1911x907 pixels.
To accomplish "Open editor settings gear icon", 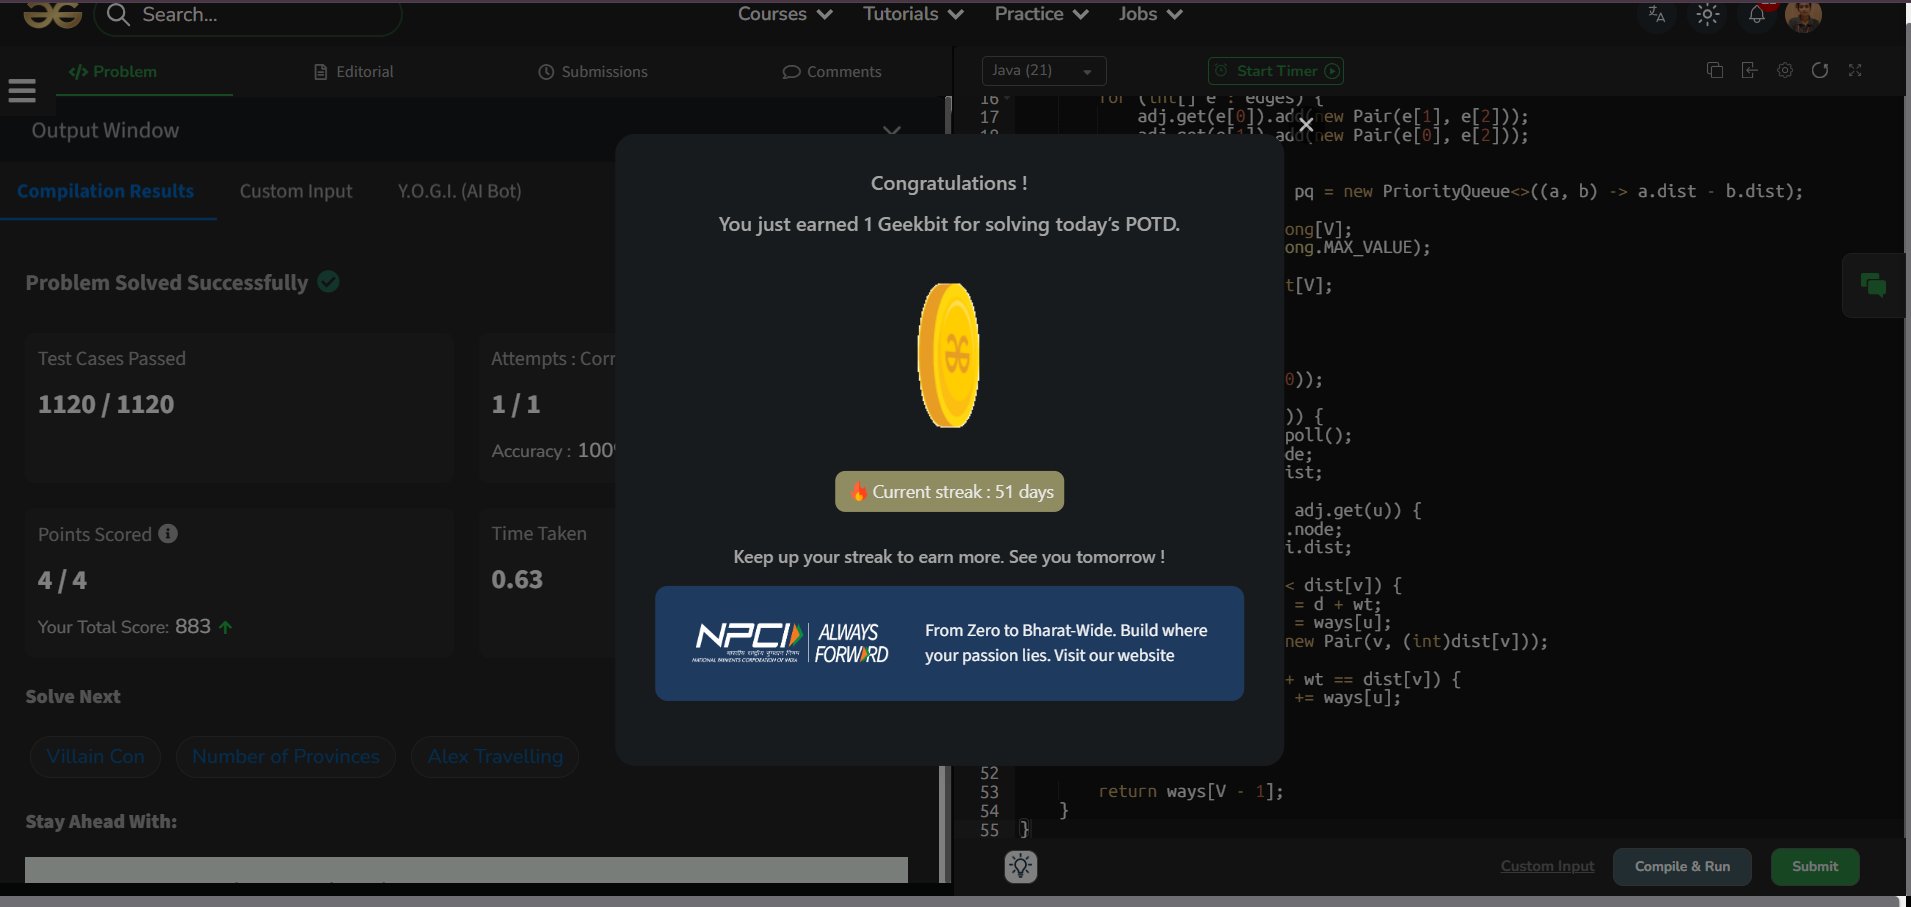I will tap(1785, 70).
